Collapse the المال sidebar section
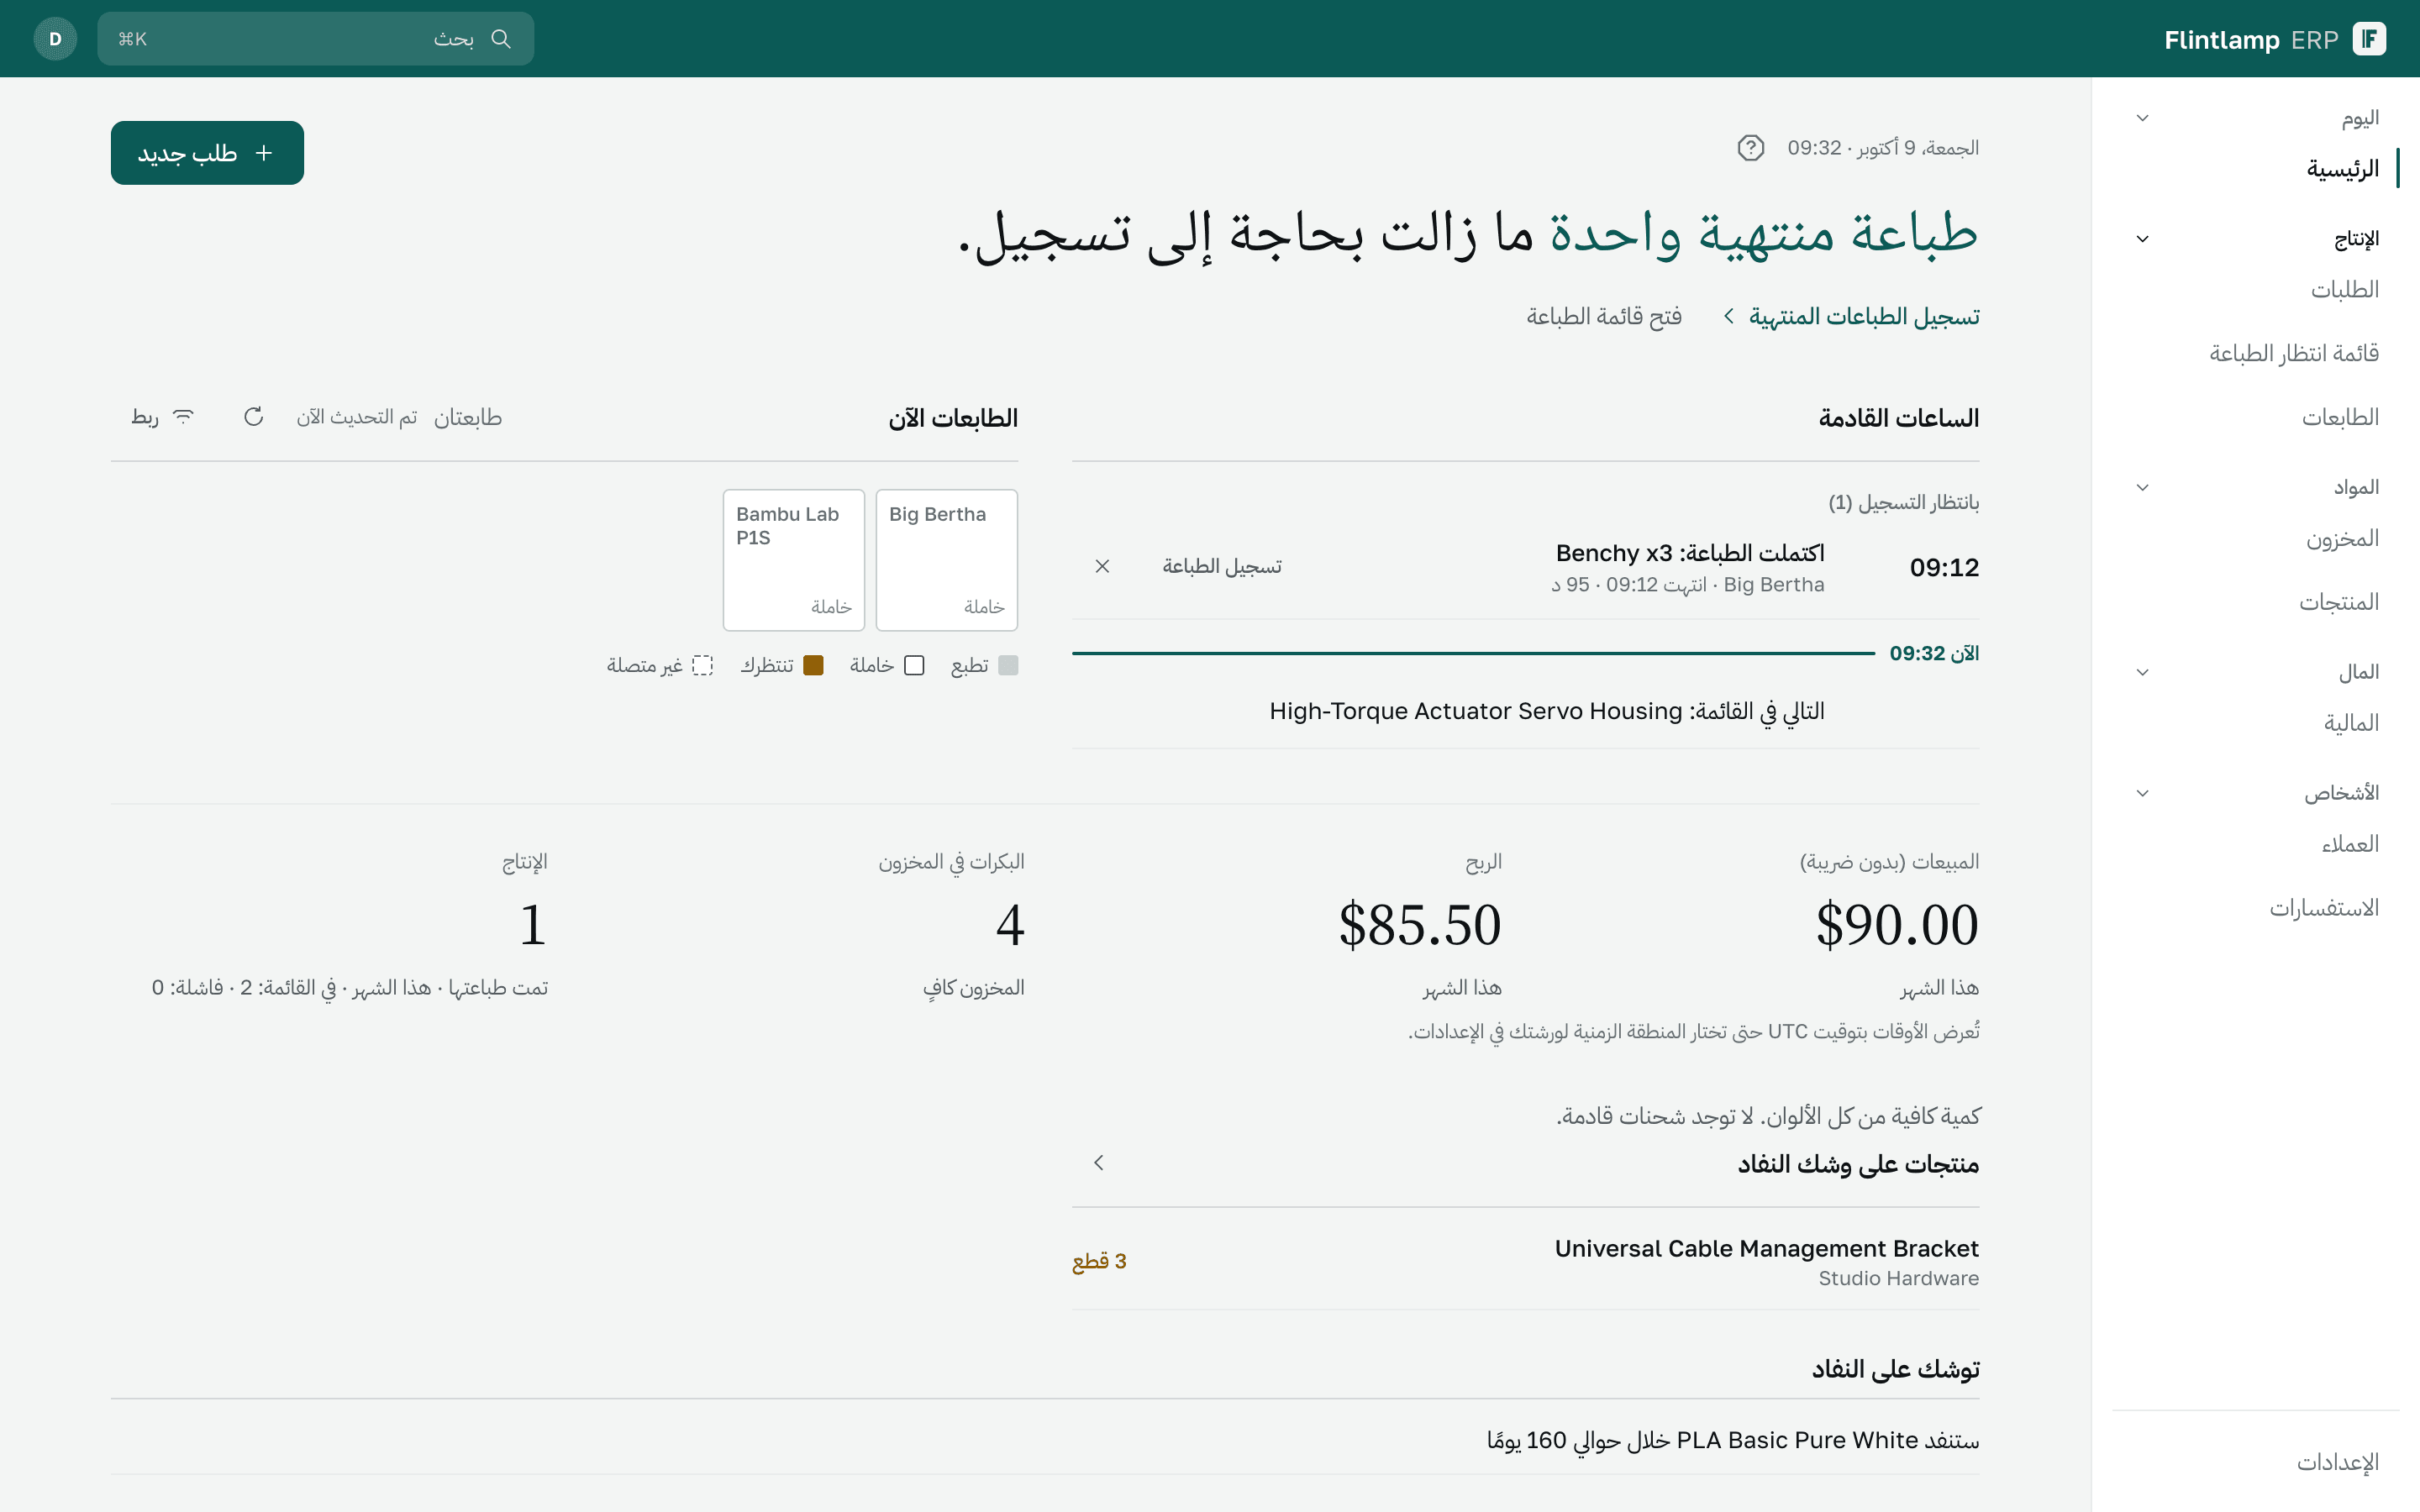 tap(2142, 672)
